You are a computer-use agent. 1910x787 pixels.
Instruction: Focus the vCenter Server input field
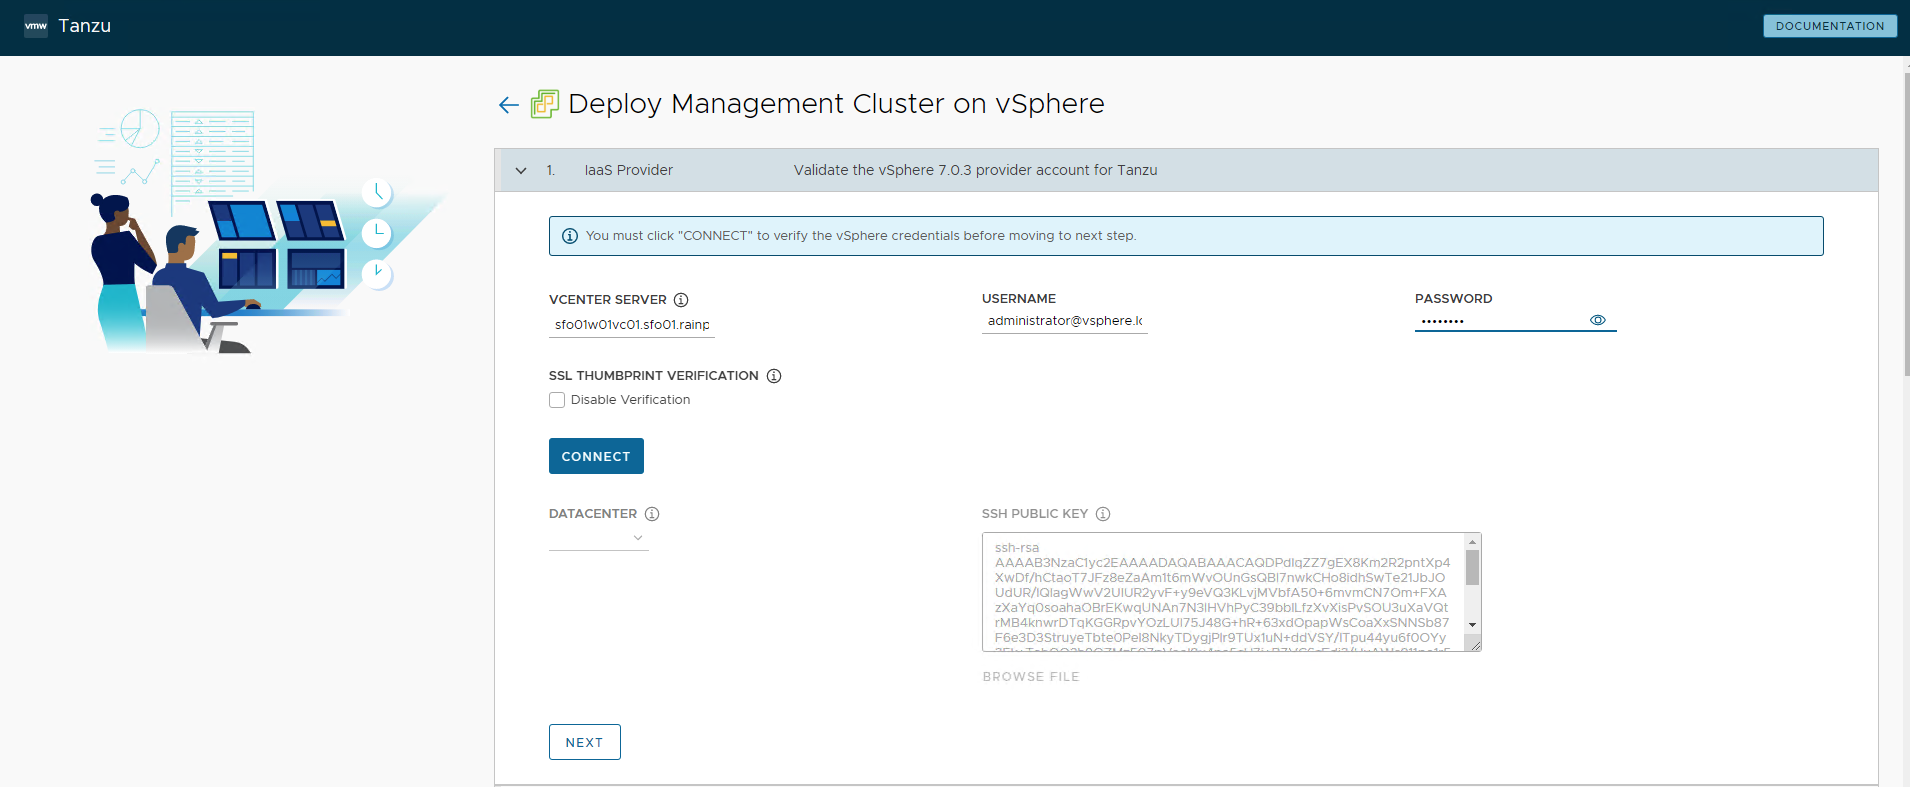pyautogui.click(x=632, y=325)
